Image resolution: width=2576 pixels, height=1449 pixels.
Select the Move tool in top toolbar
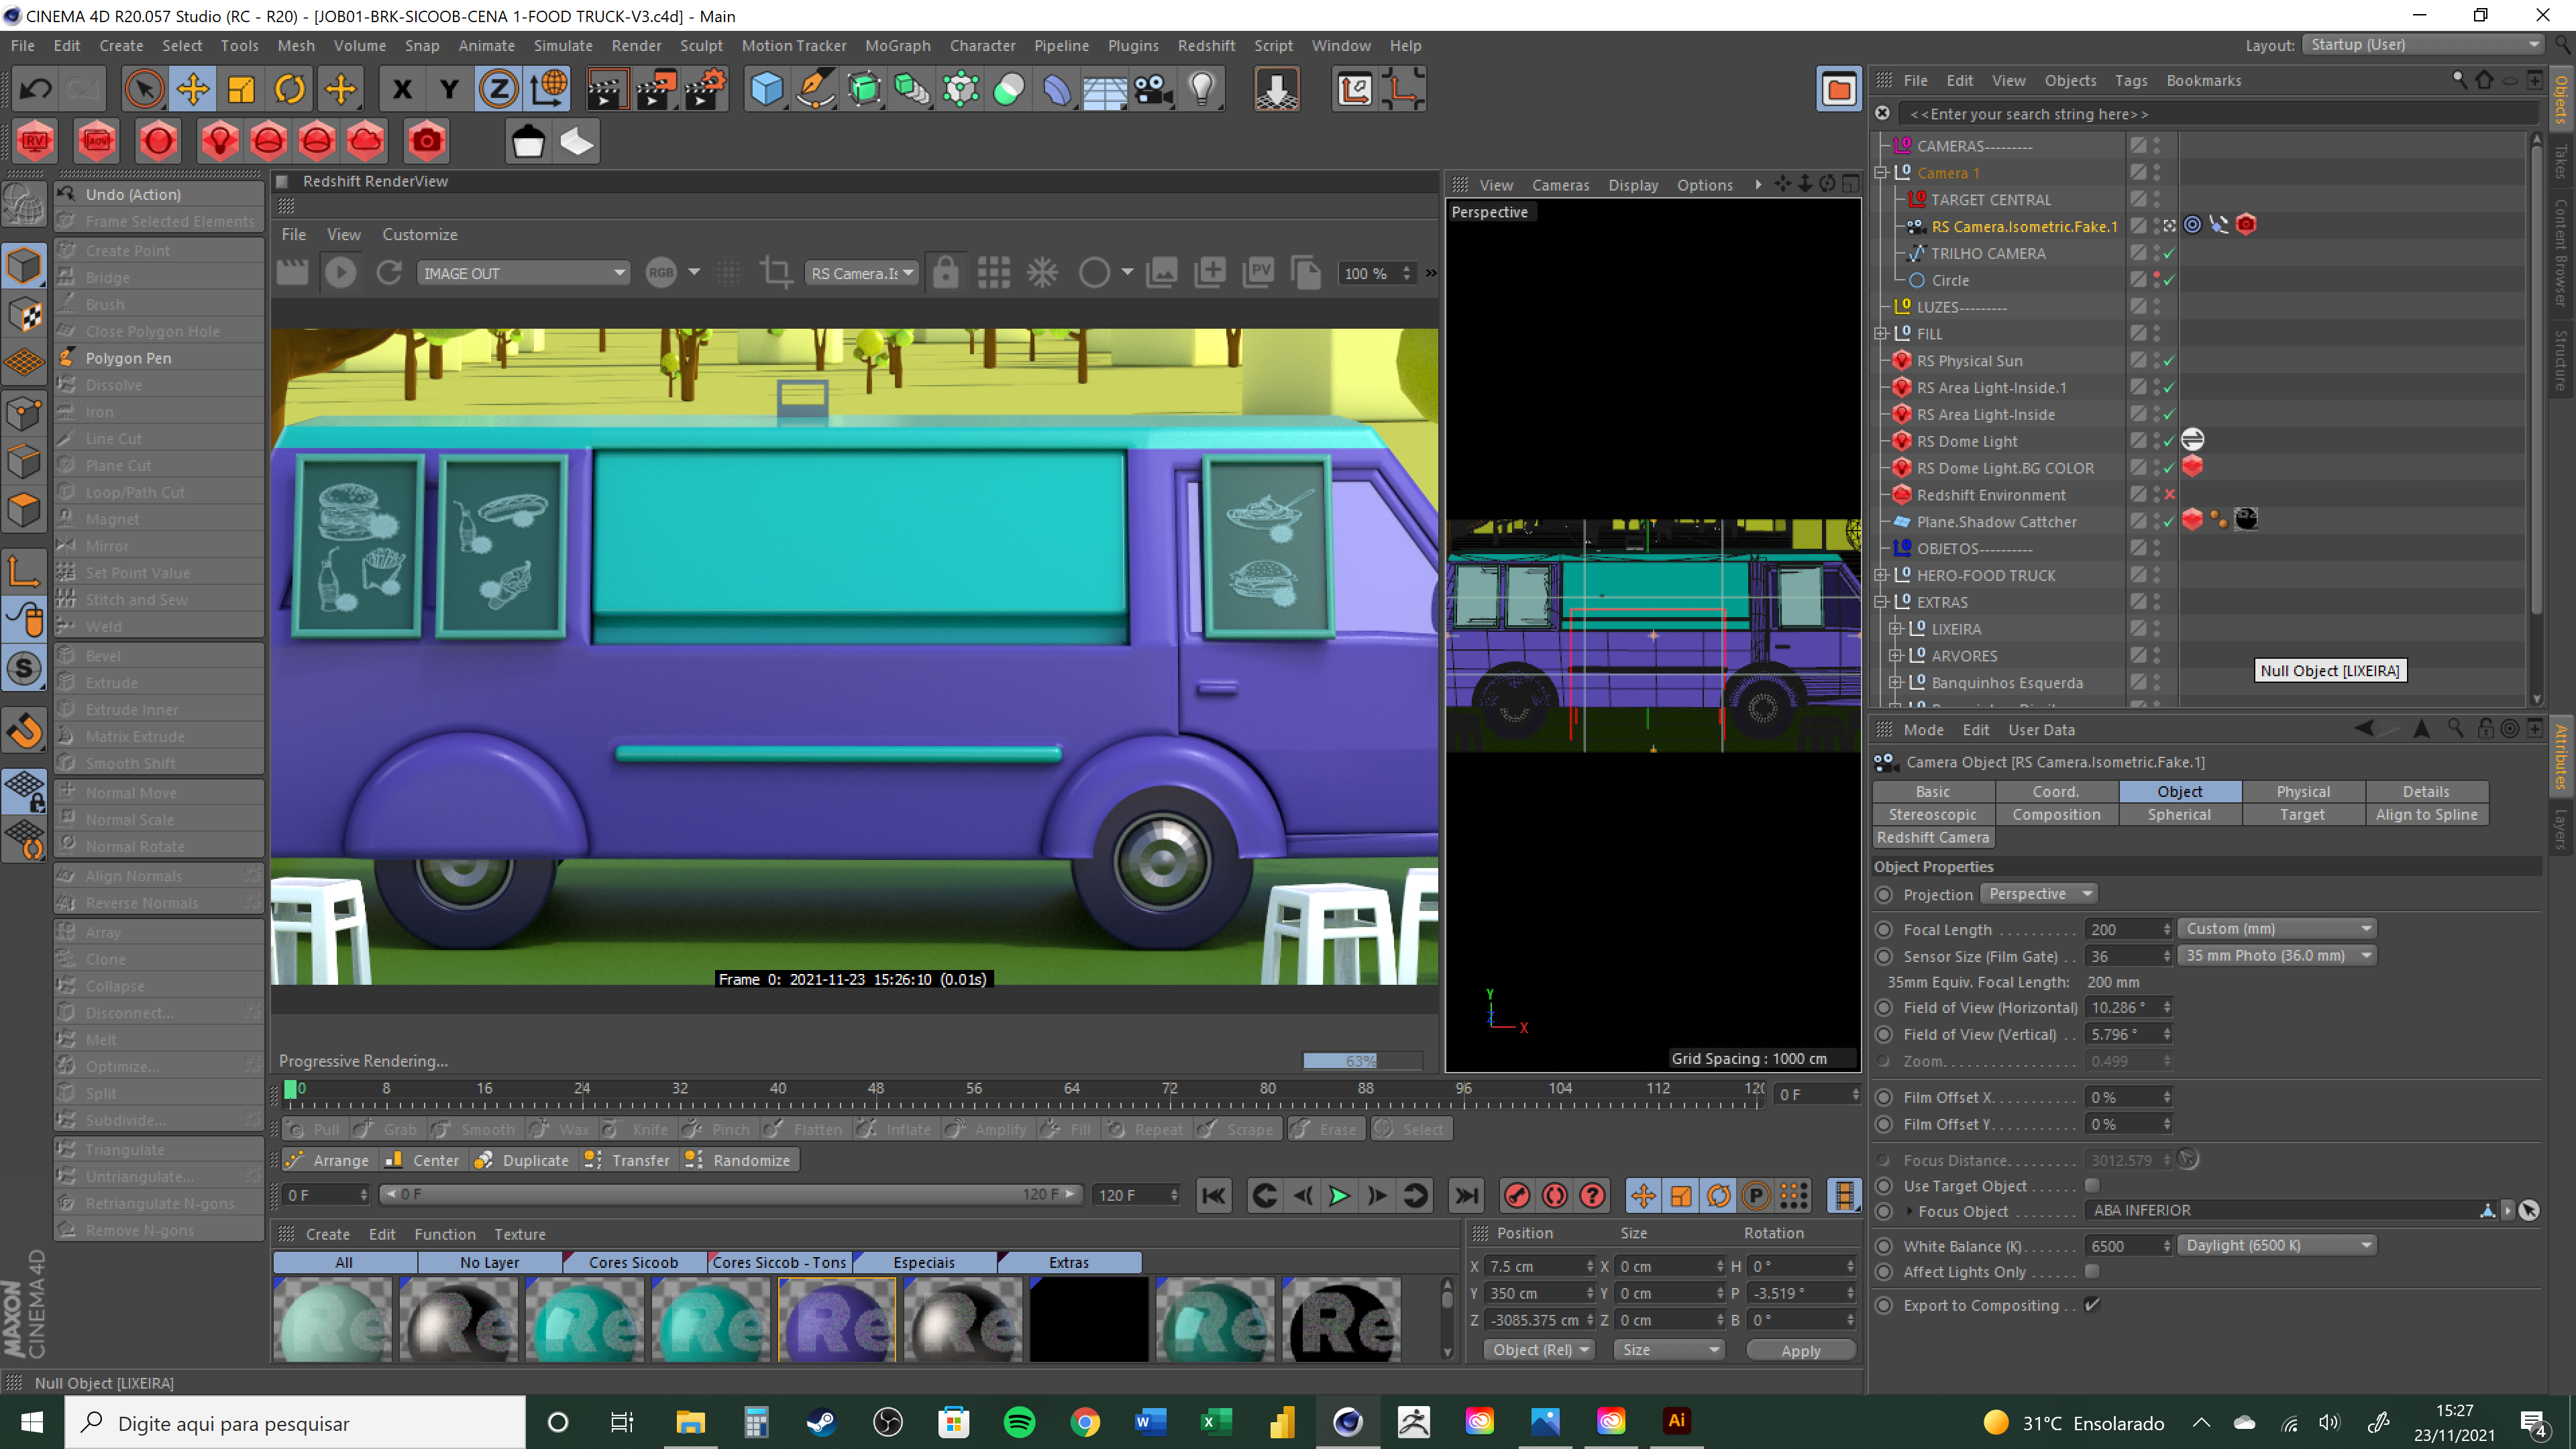point(192,90)
